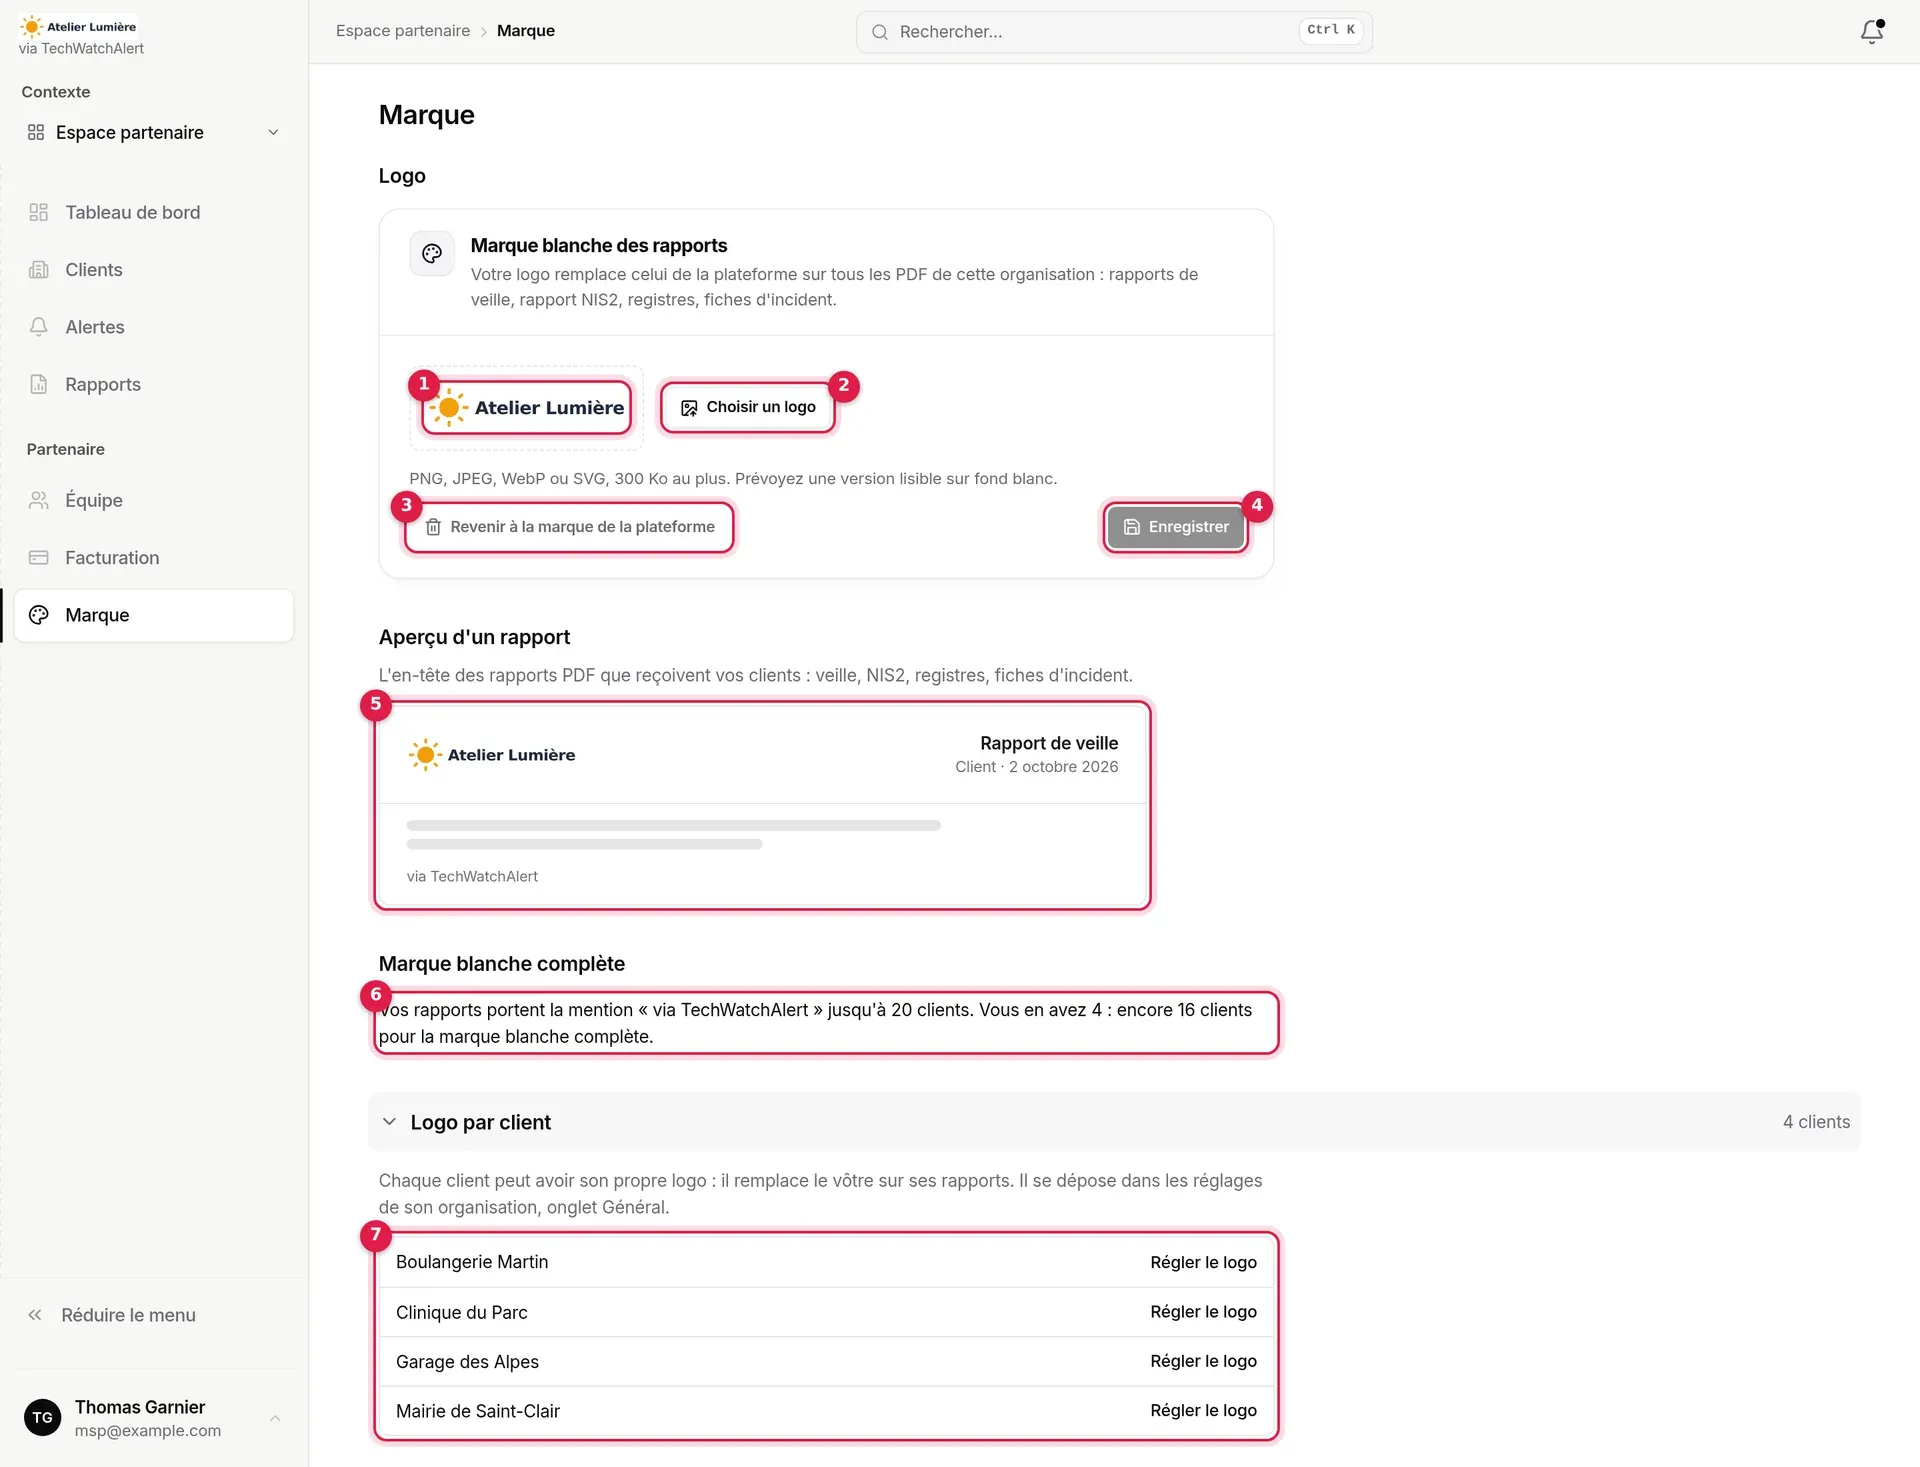The height and width of the screenshot is (1467, 1920).
Task: Open the Alertes page
Action: pos(154,327)
